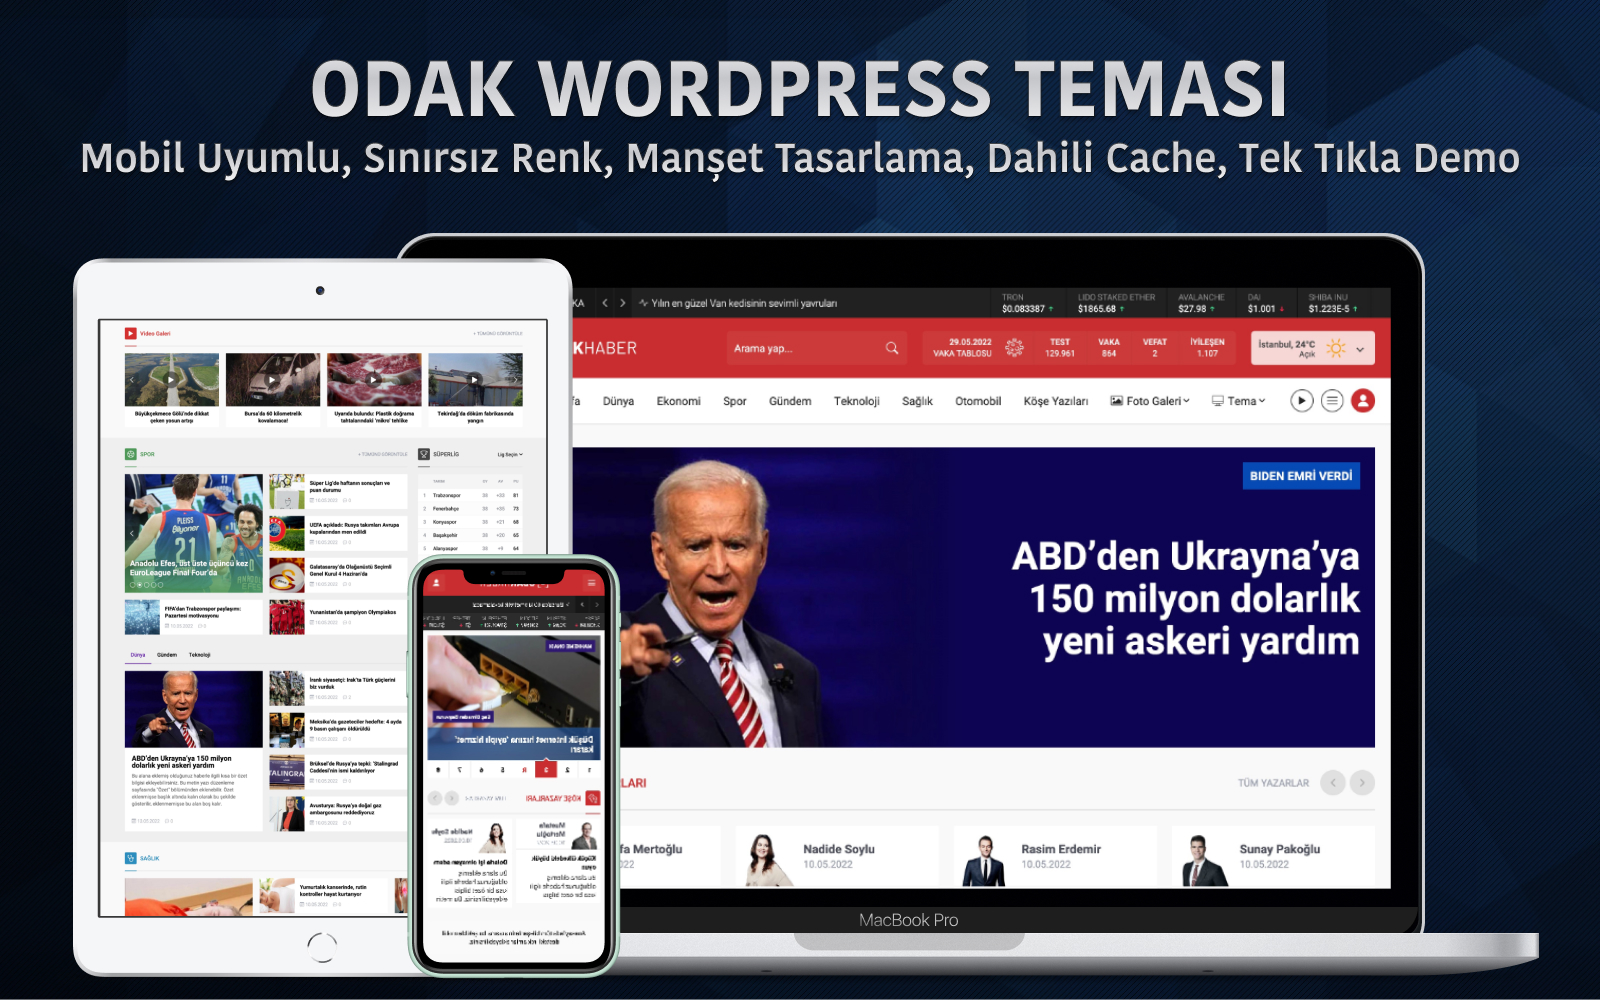This screenshot has height=1000, width=1600.
Task: Click the SHIBA INU ticker entry
Action: [x=1333, y=303]
